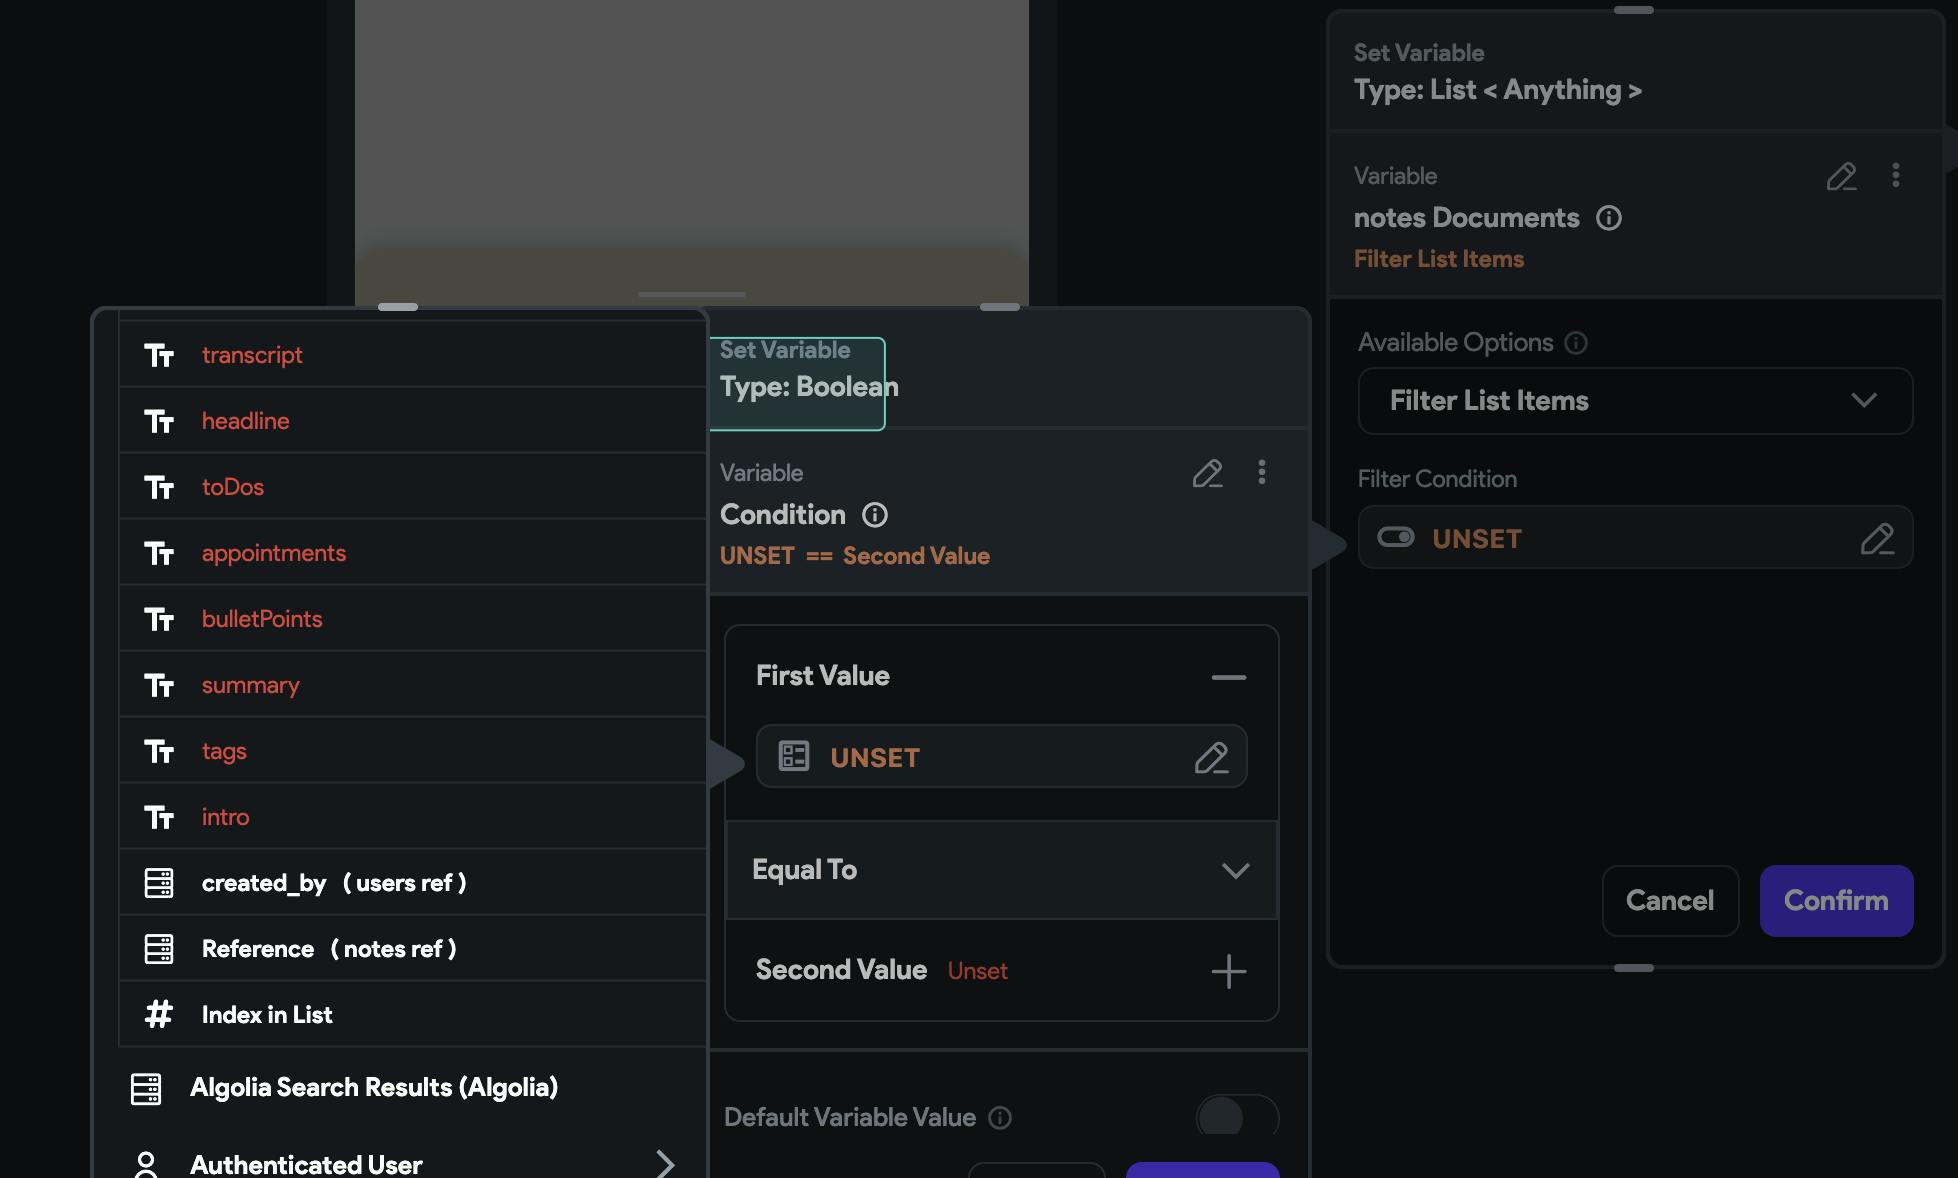Select the transcript field from the list
Image resolution: width=1958 pixels, height=1178 pixels.
[252, 355]
